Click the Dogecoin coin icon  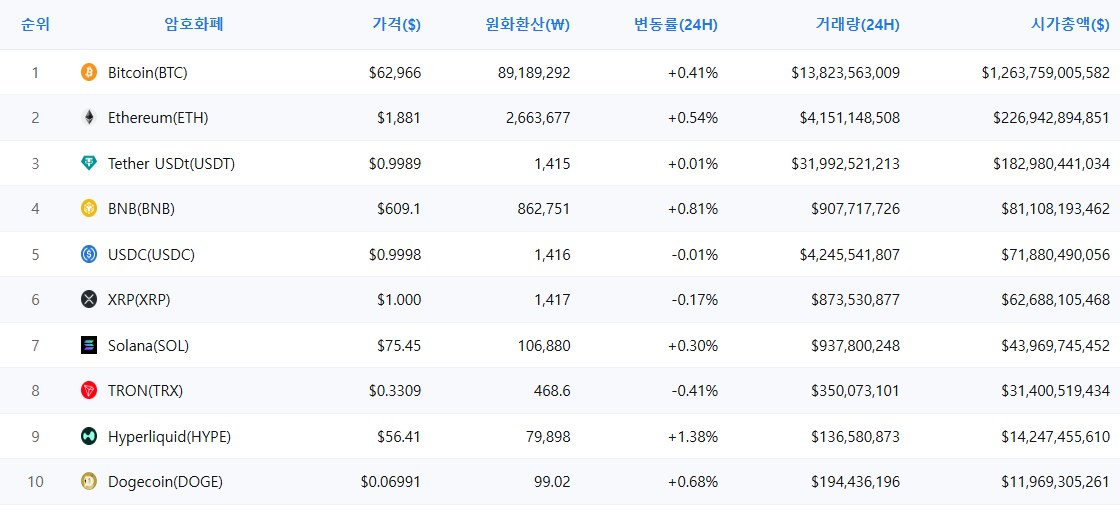pos(89,482)
